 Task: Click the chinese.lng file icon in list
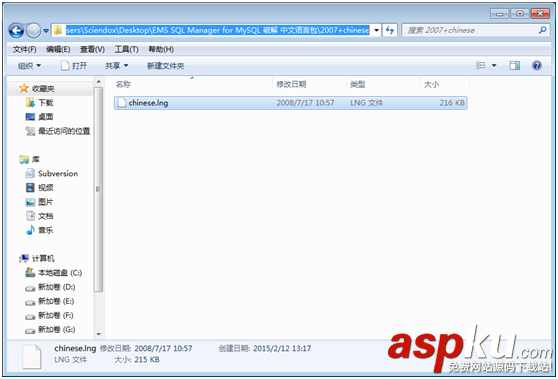[x=122, y=103]
